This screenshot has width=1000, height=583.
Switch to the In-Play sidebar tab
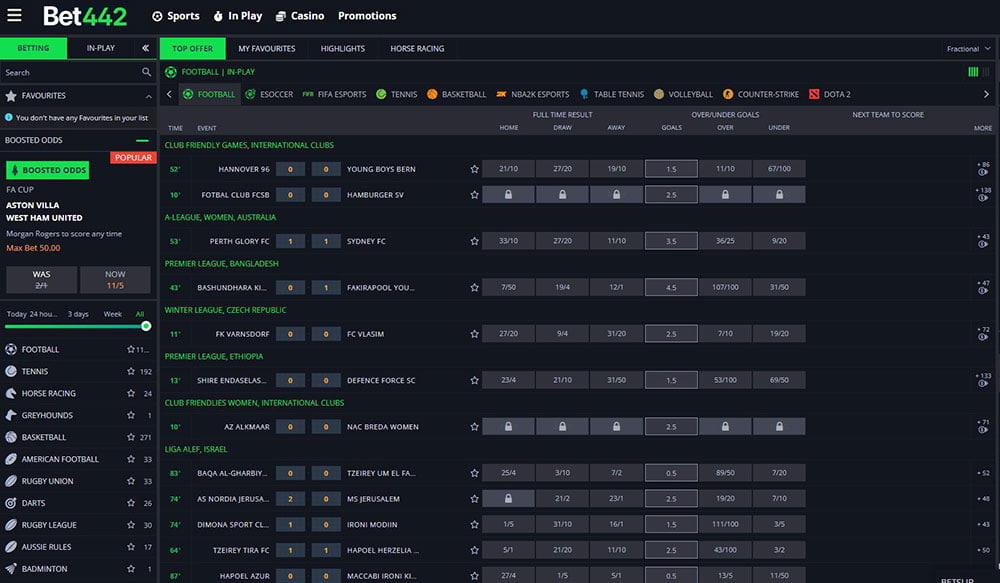click(101, 48)
